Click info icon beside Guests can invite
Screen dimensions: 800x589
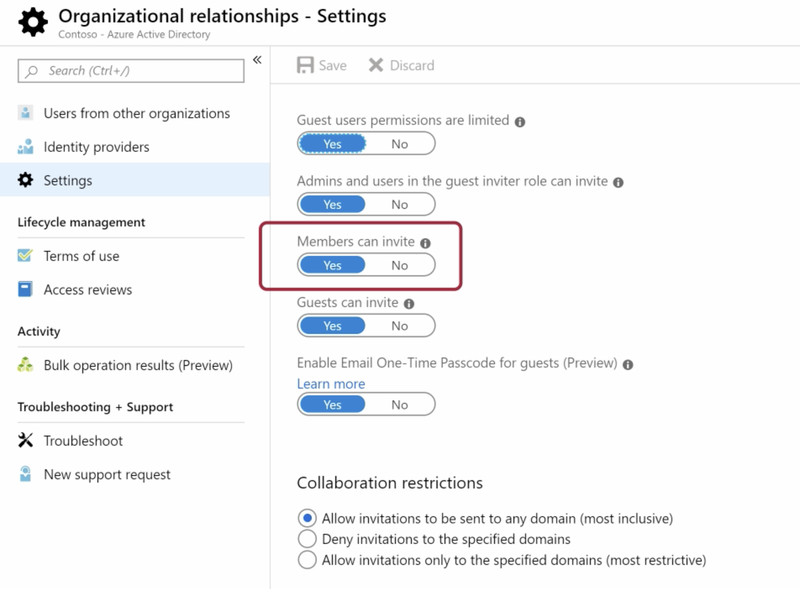pyautogui.click(x=409, y=304)
